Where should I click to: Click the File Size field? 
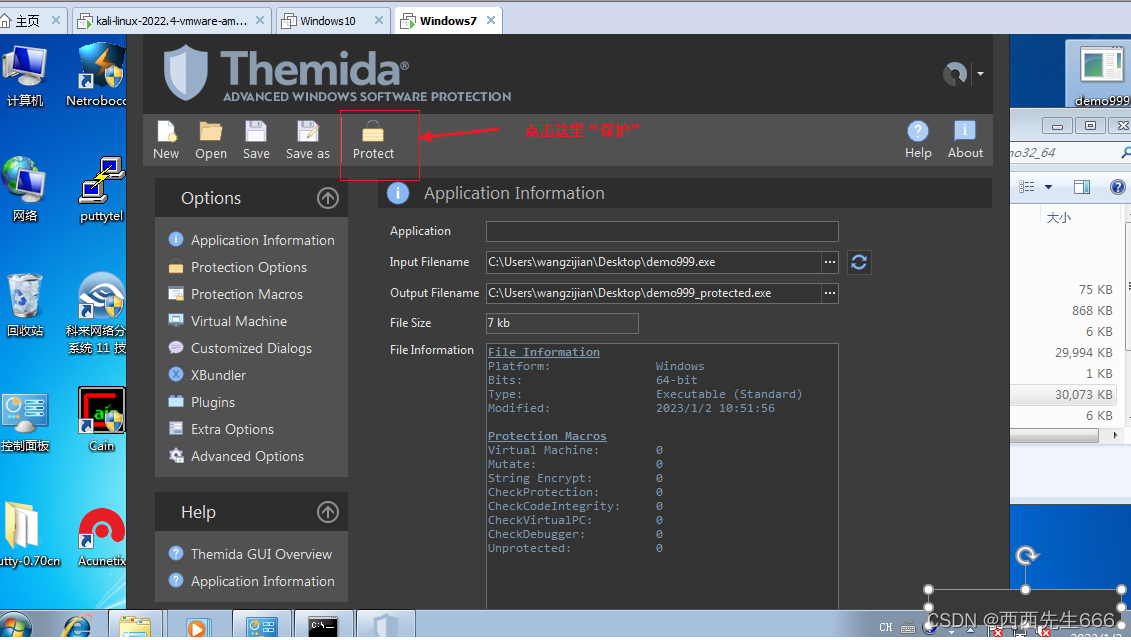562,323
